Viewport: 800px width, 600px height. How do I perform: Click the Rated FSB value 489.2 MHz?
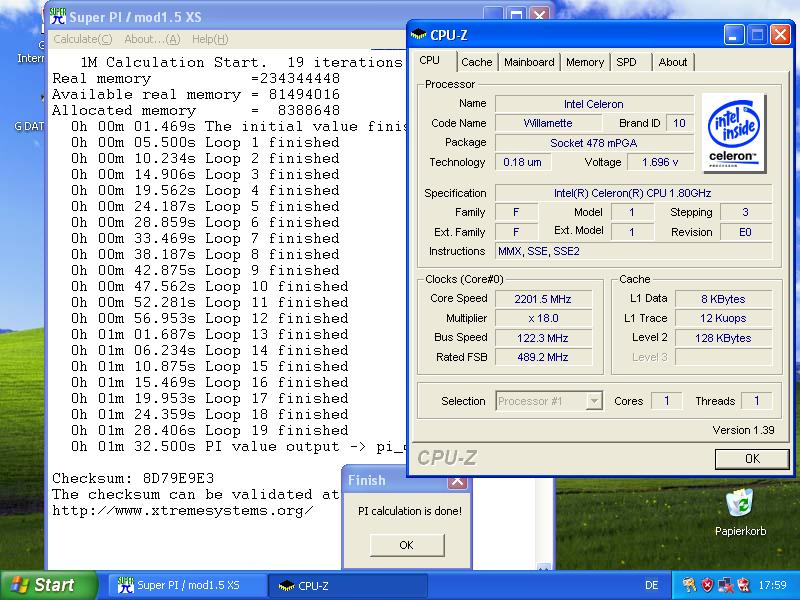(x=543, y=357)
